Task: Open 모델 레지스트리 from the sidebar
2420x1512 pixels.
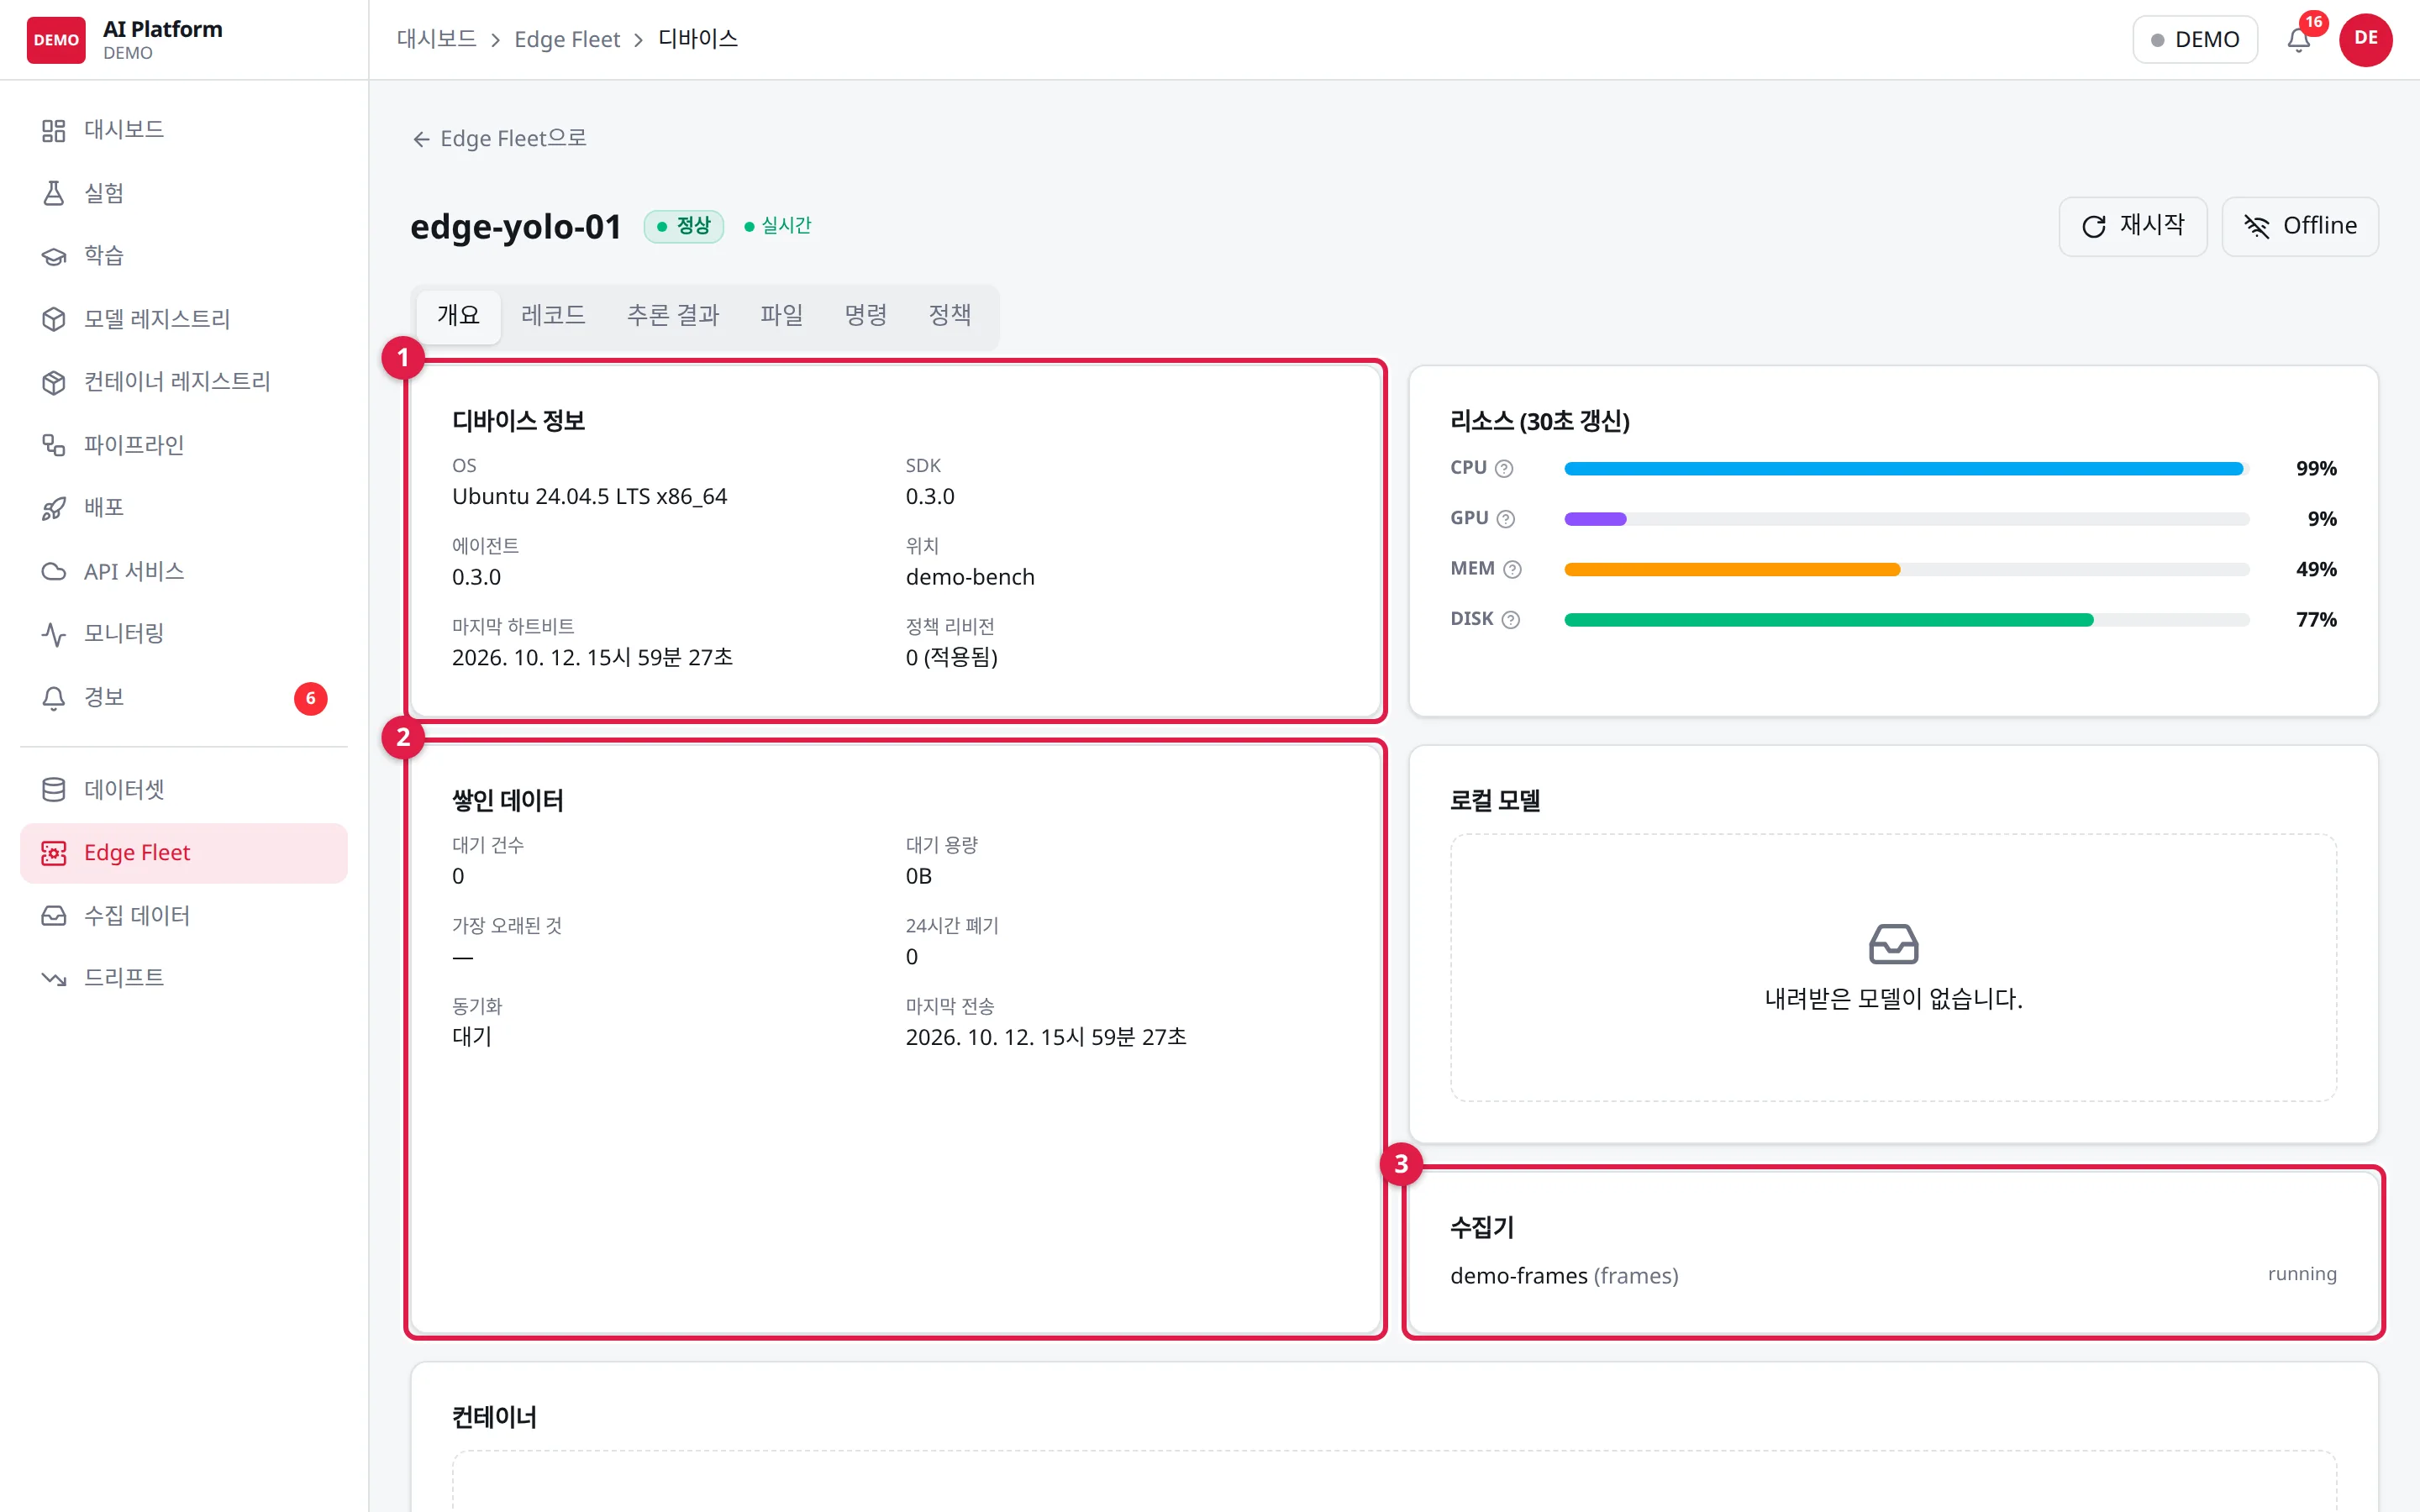Action: tap(183, 319)
